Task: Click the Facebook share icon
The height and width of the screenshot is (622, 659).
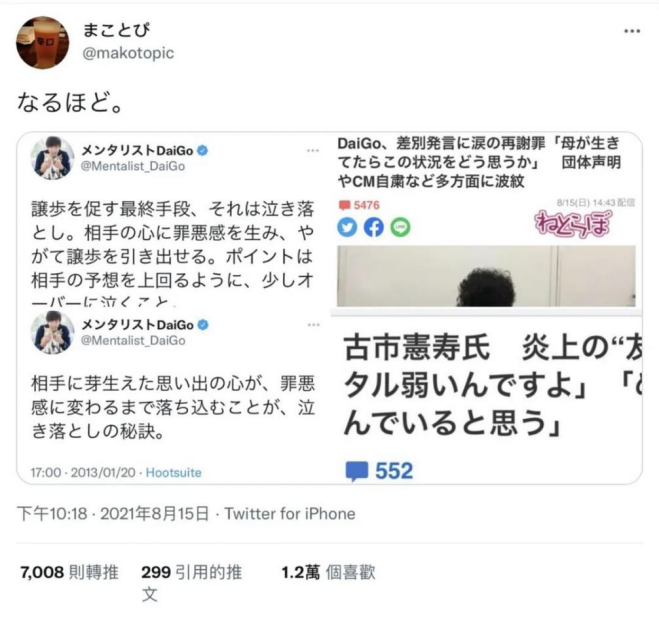Action: coord(374,227)
